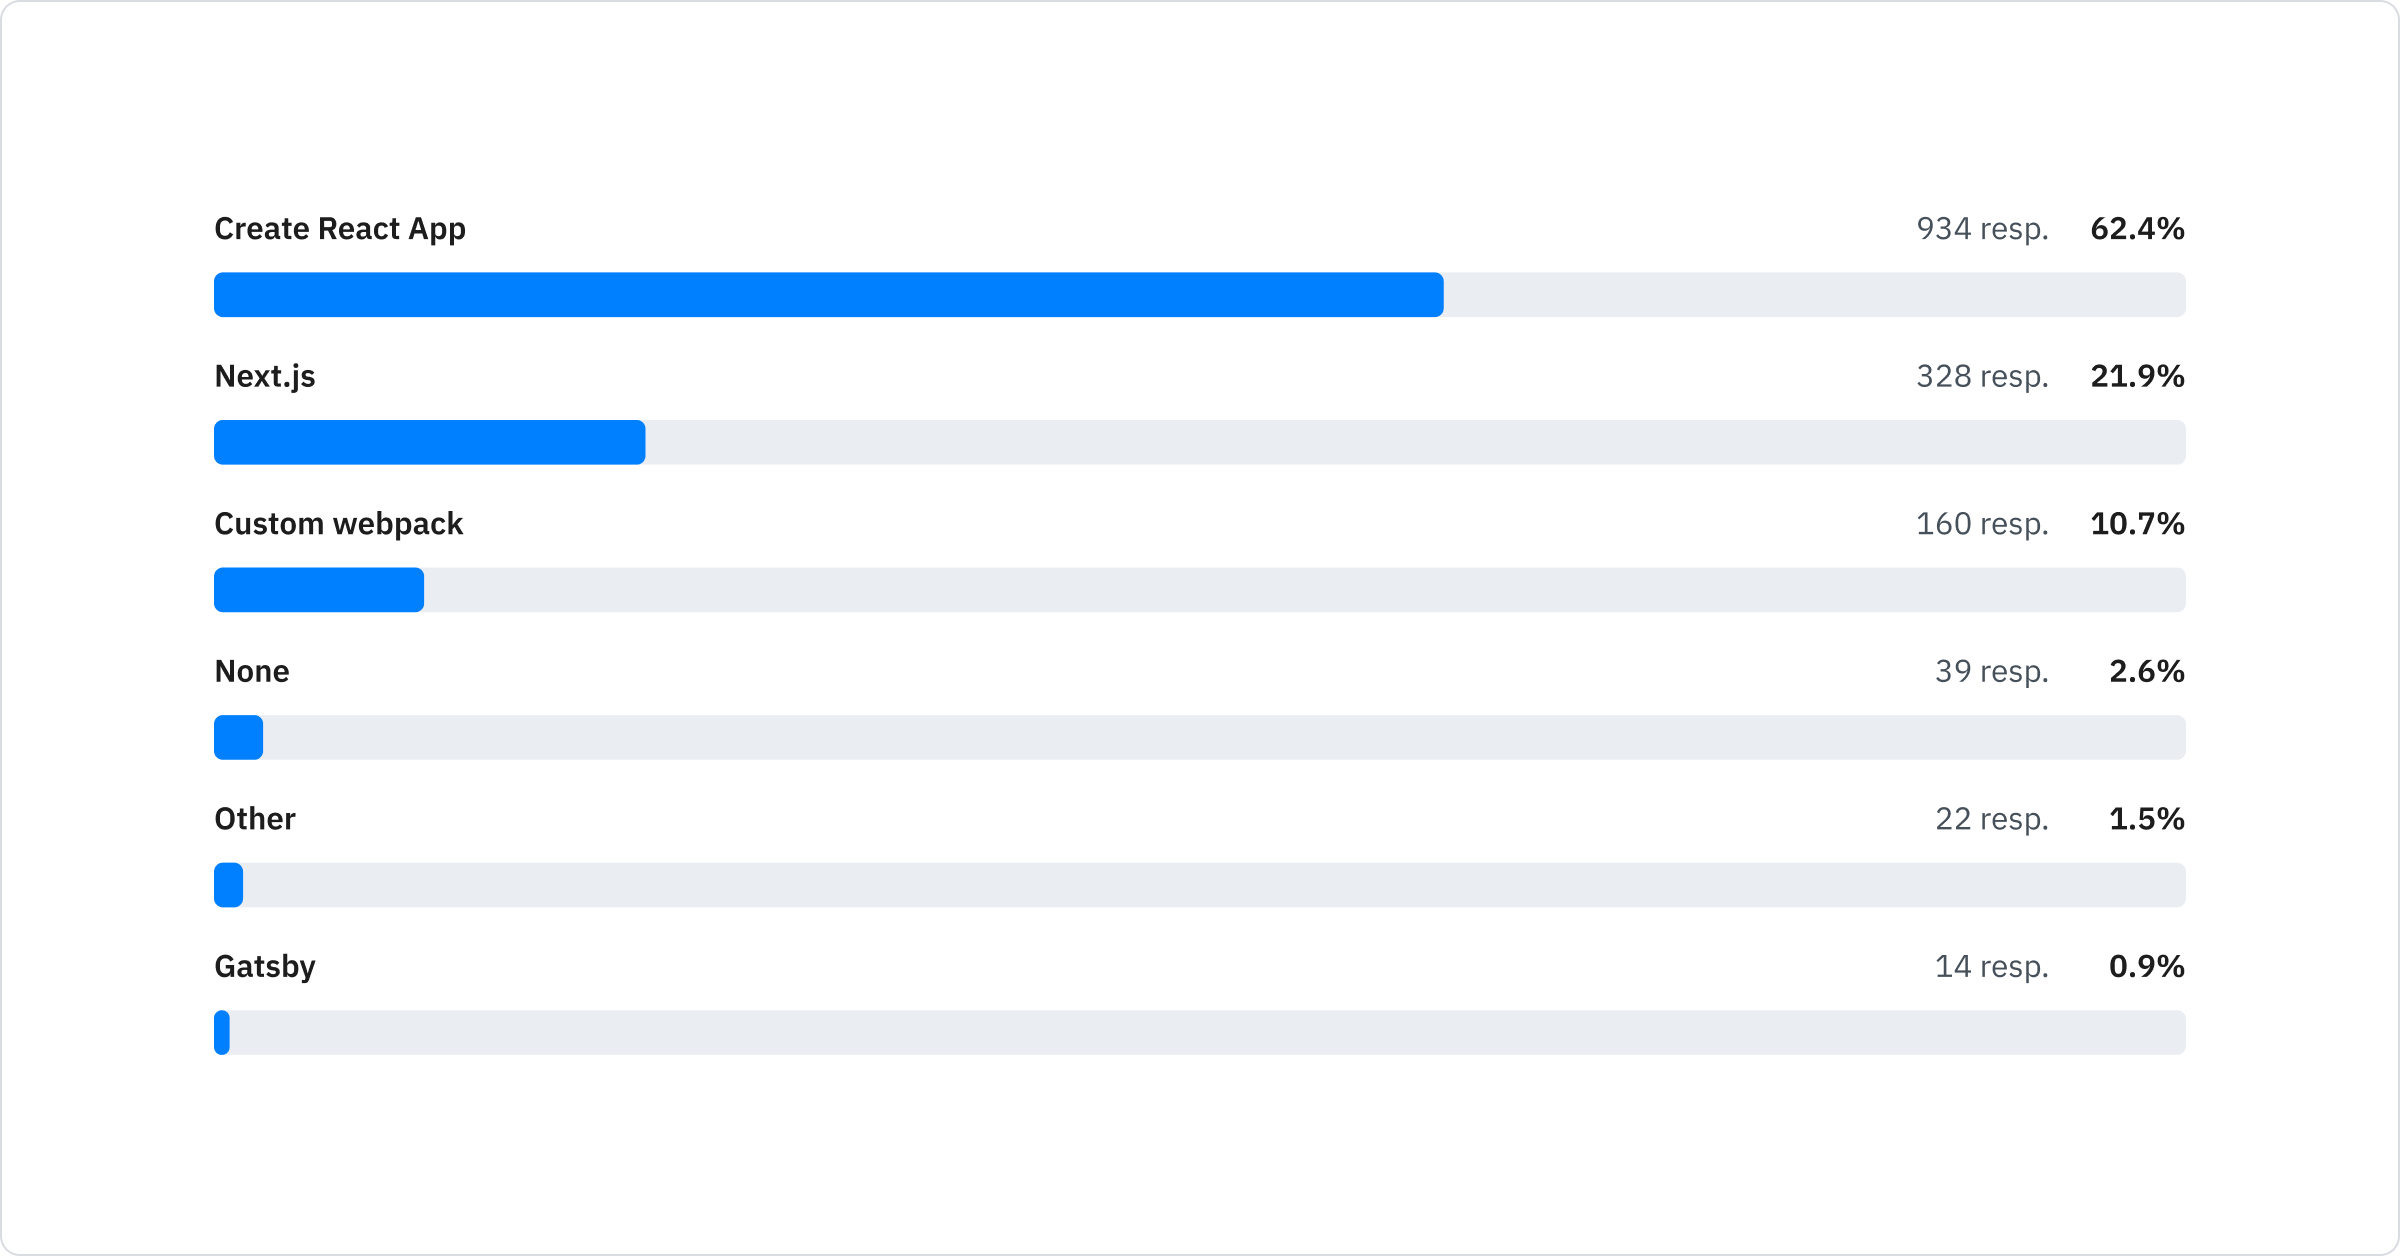Select the "Other" option label
Screen dimensions: 2400x1256
(255, 819)
